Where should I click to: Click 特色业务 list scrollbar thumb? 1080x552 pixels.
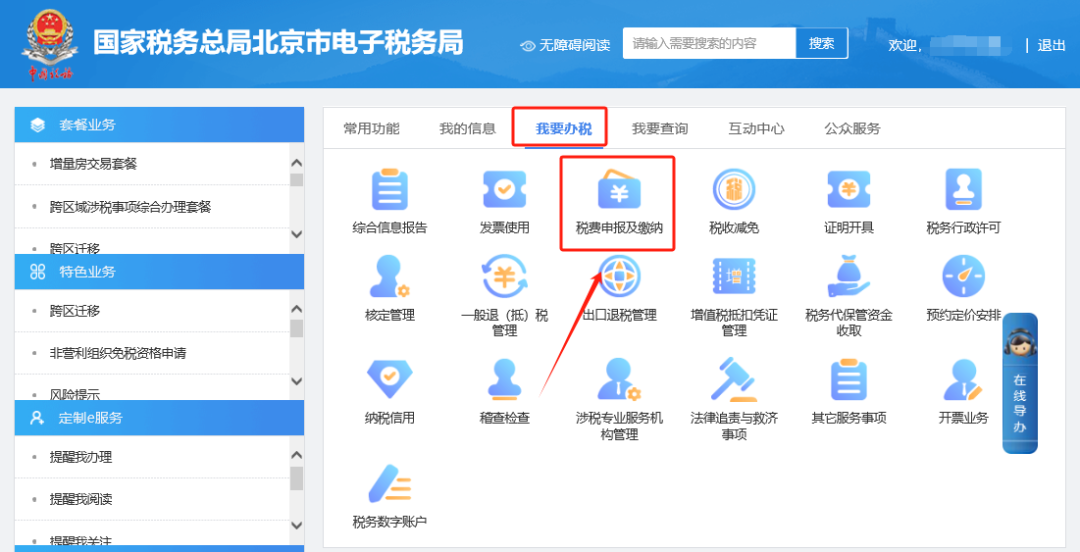(296, 328)
